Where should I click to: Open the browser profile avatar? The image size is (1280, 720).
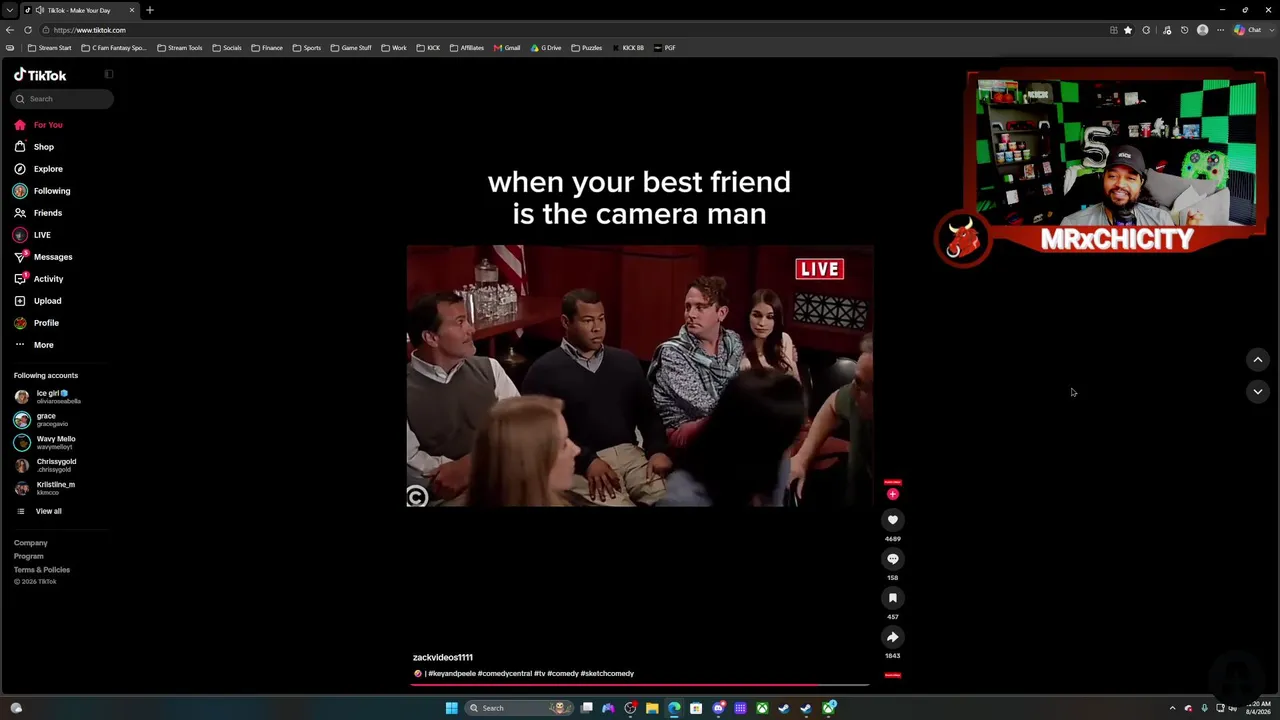point(1202,30)
